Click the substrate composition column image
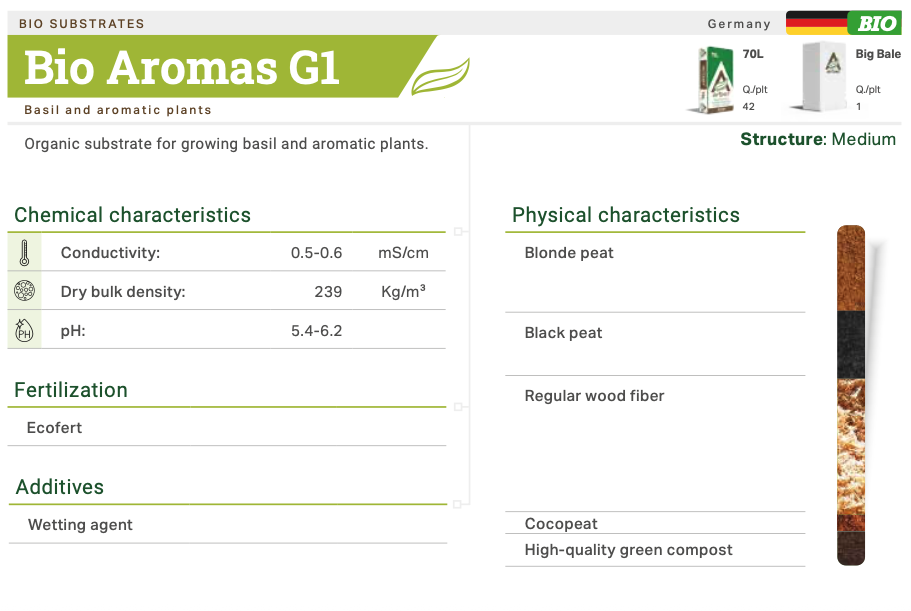 (x=851, y=395)
